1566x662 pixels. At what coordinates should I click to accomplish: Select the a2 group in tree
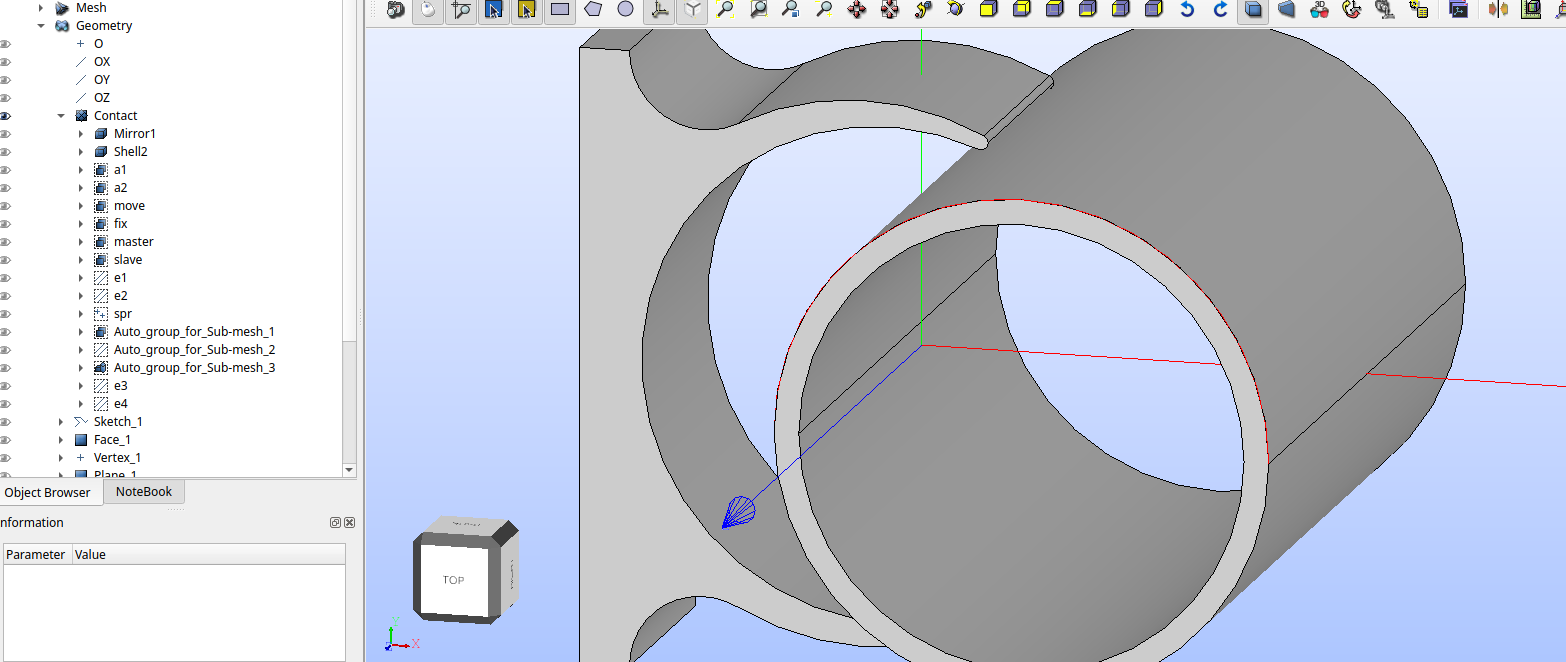pos(120,188)
